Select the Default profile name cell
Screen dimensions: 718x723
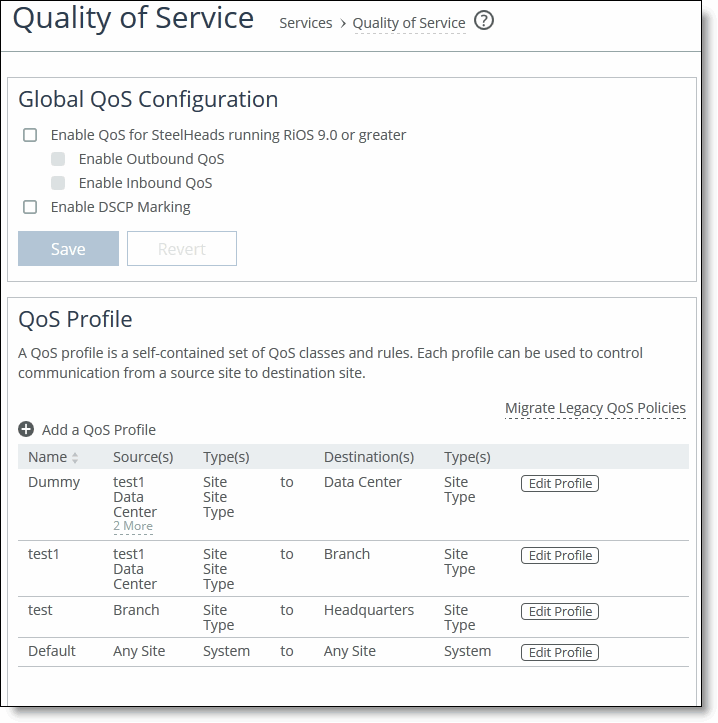tap(52, 651)
